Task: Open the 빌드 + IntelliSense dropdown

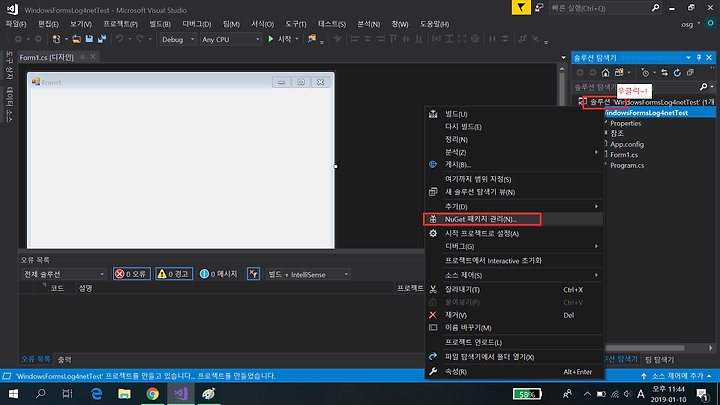Action: point(308,275)
